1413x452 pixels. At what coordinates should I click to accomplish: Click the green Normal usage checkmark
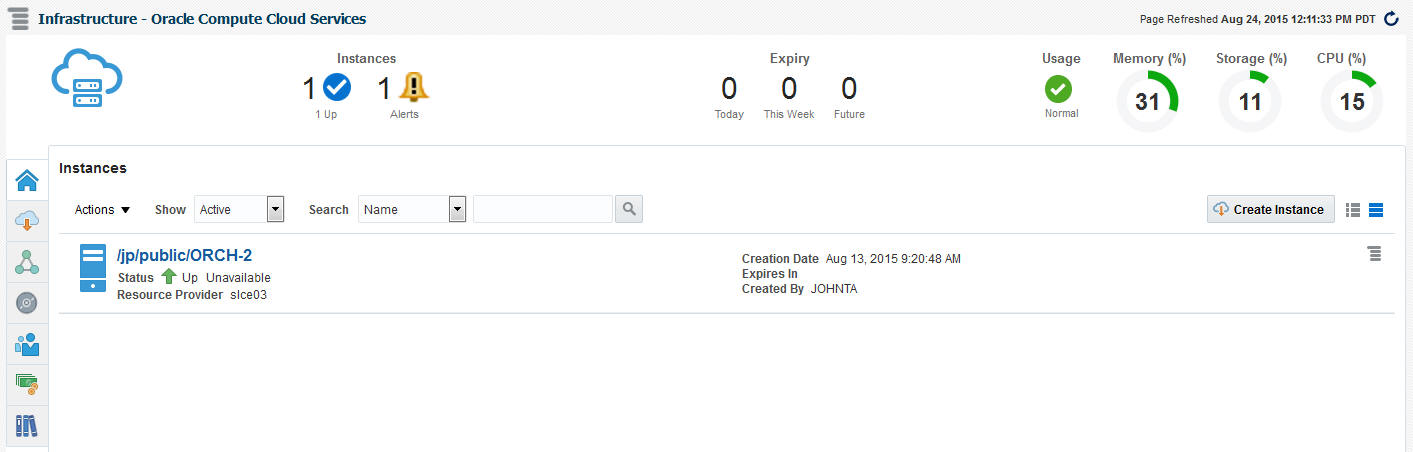(x=1058, y=89)
